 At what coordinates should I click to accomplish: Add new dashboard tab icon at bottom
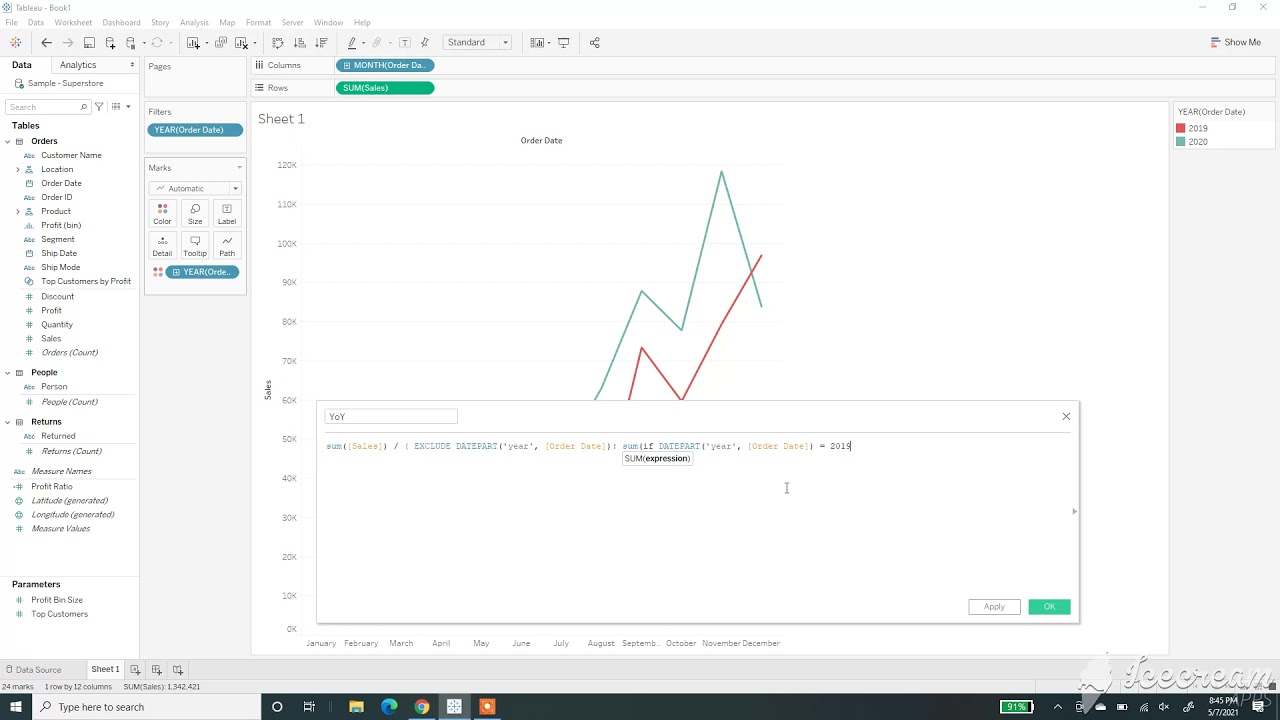click(x=156, y=670)
